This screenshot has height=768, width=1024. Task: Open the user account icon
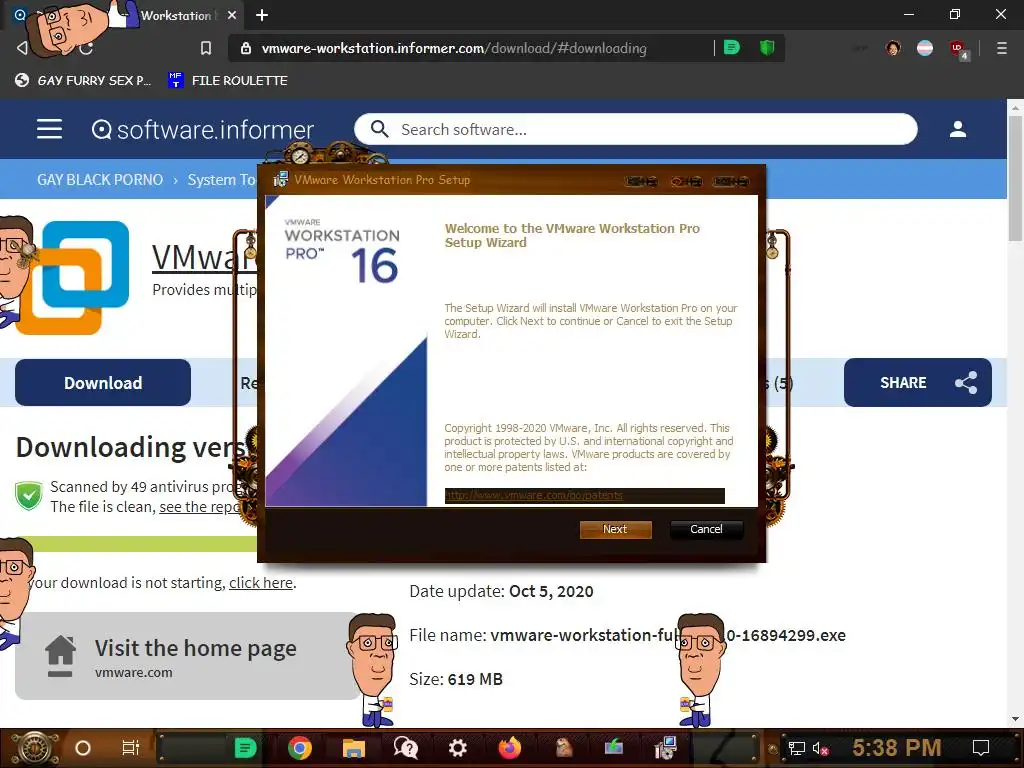pyautogui.click(x=957, y=129)
